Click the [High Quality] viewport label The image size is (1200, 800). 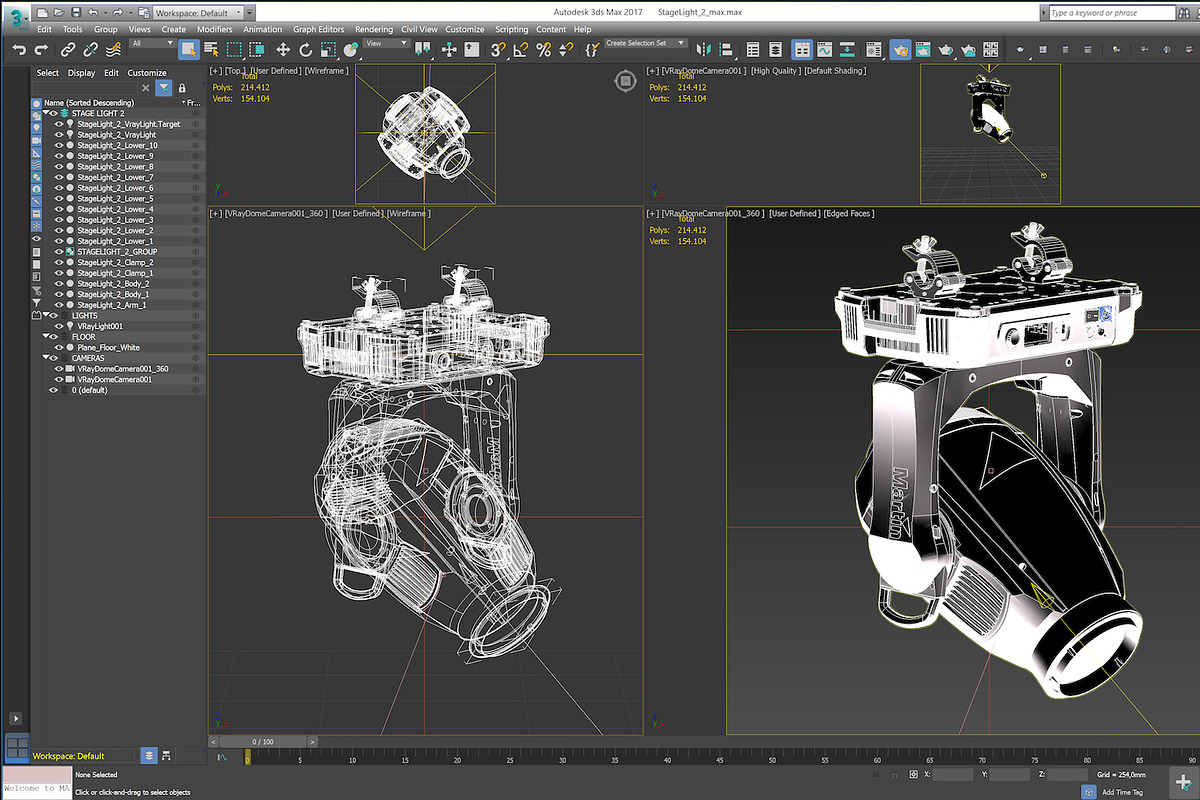pyautogui.click(x=775, y=71)
